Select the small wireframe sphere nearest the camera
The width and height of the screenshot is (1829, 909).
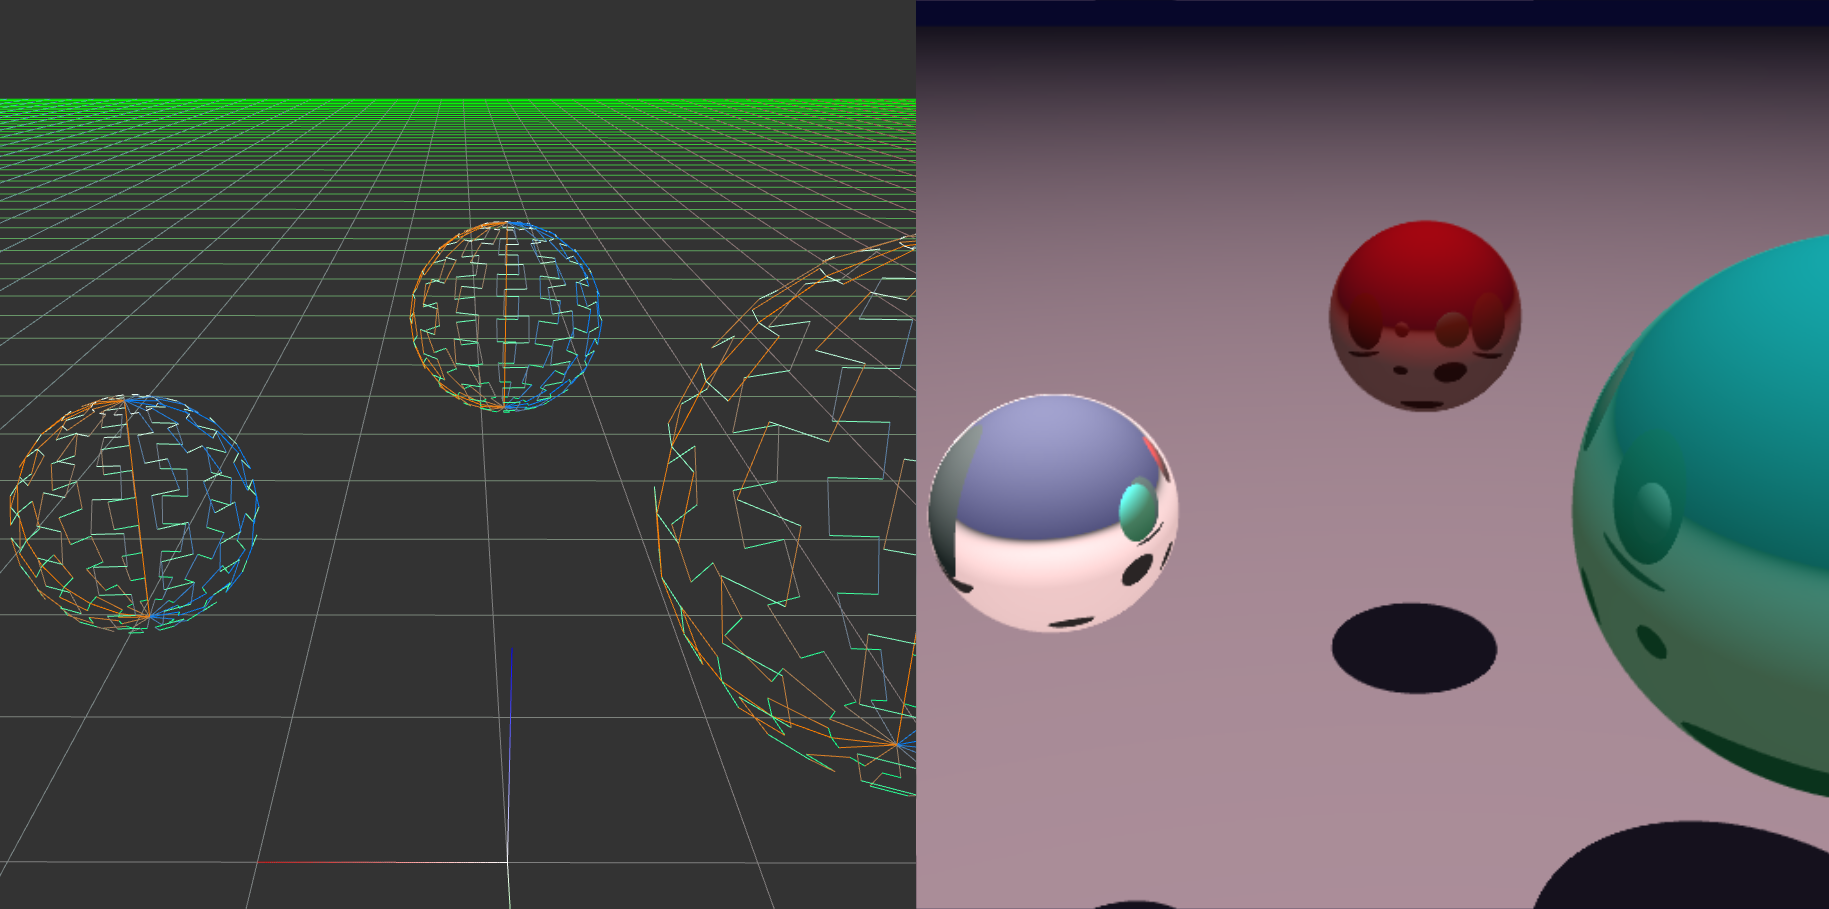(x=134, y=513)
